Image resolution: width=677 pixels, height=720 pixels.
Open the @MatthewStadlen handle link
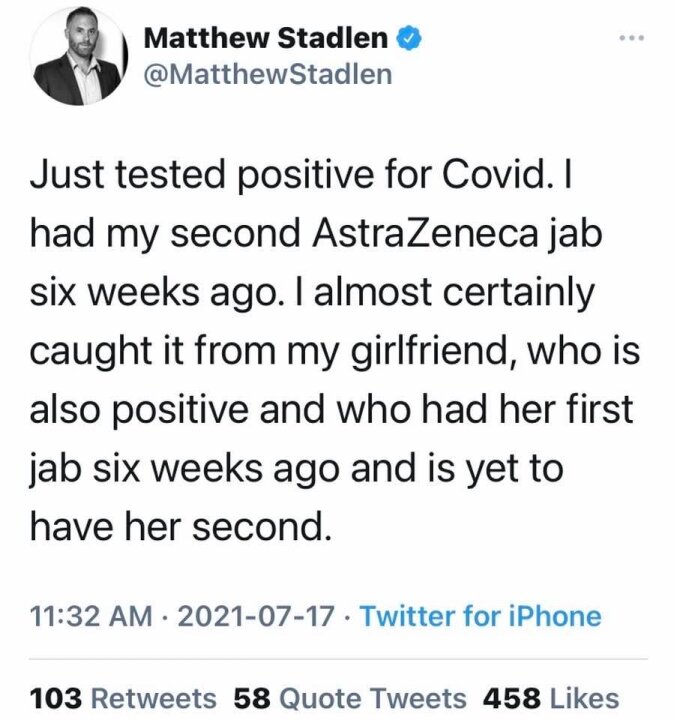(x=268, y=74)
